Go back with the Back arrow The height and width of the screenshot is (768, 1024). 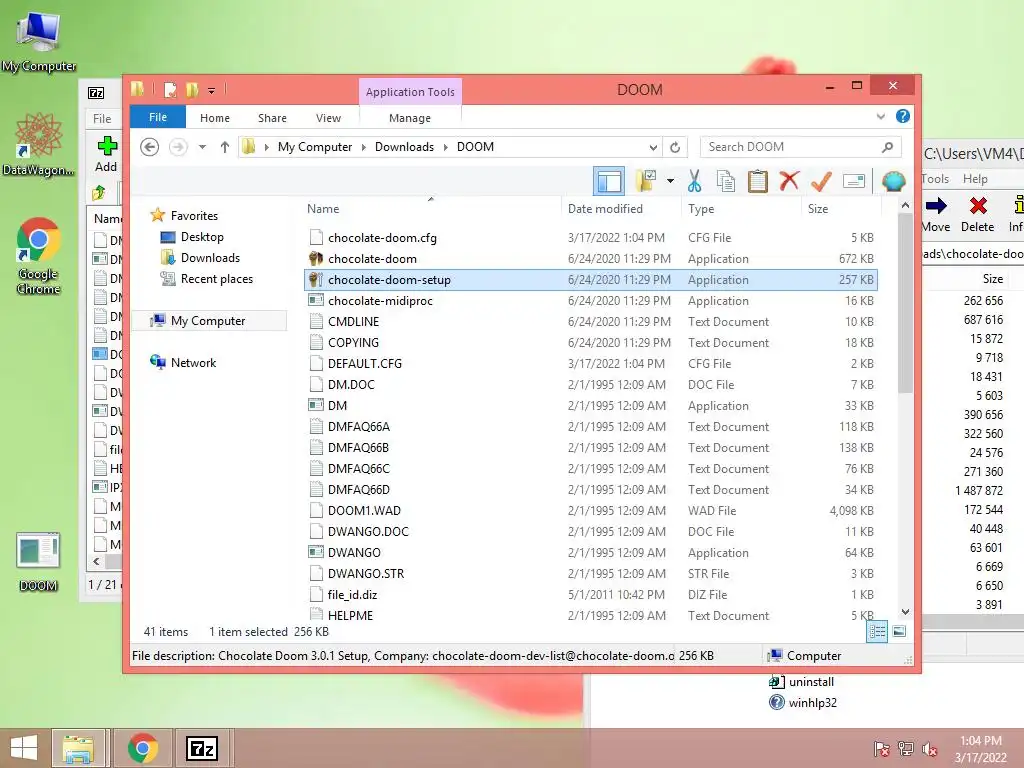click(150, 147)
